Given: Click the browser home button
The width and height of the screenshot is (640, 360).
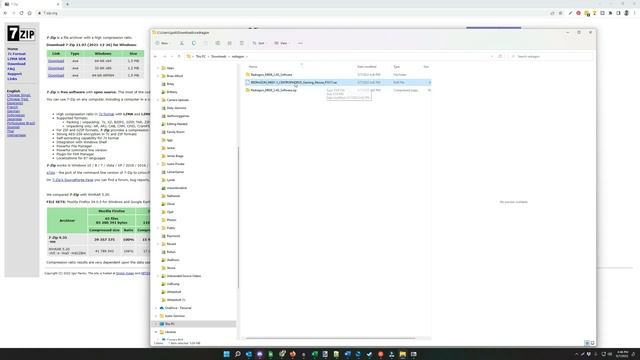Looking at the screenshot, I should pyautogui.click(x=29, y=13).
